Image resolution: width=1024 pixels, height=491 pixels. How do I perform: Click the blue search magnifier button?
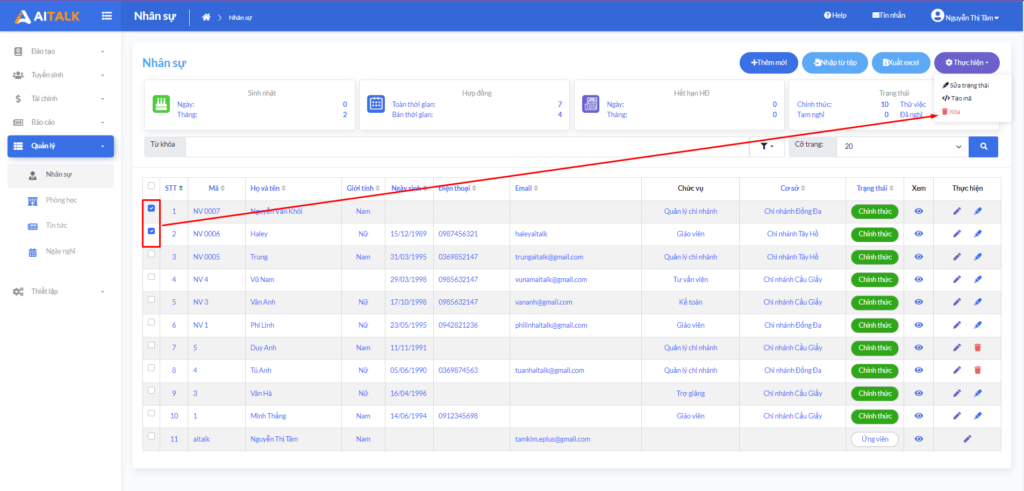983,146
